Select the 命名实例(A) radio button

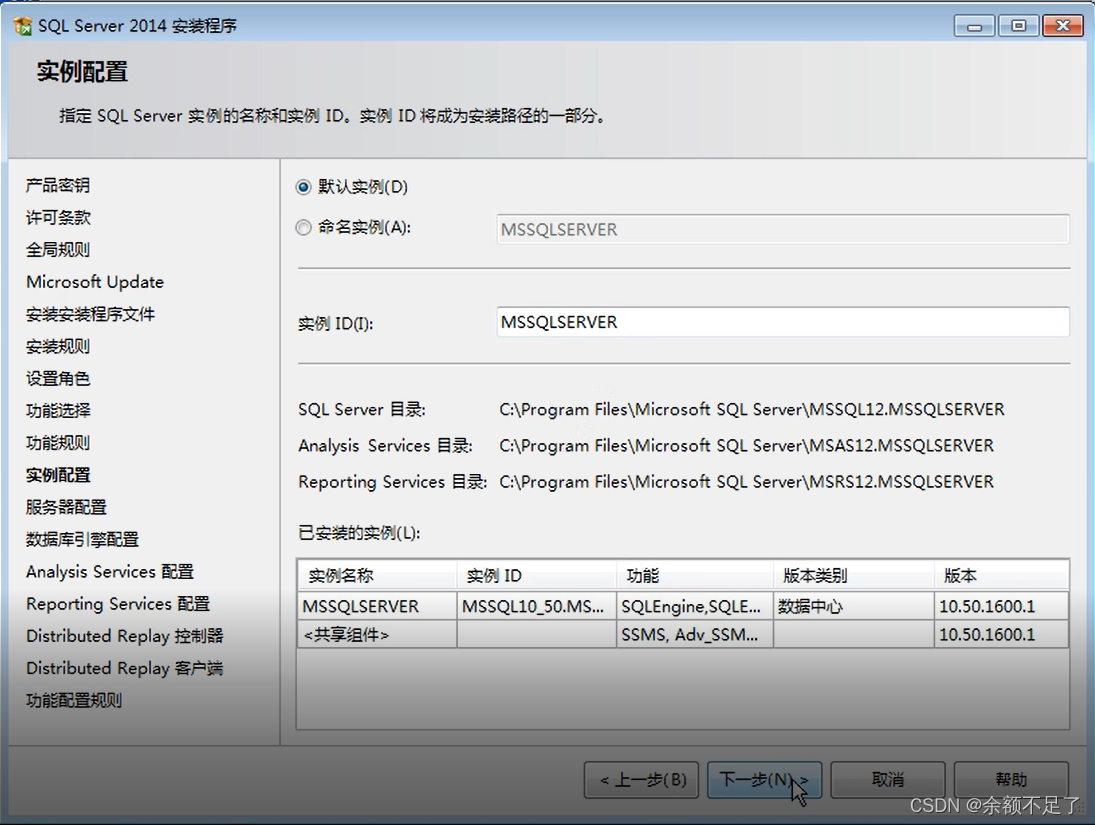coord(303,228)
